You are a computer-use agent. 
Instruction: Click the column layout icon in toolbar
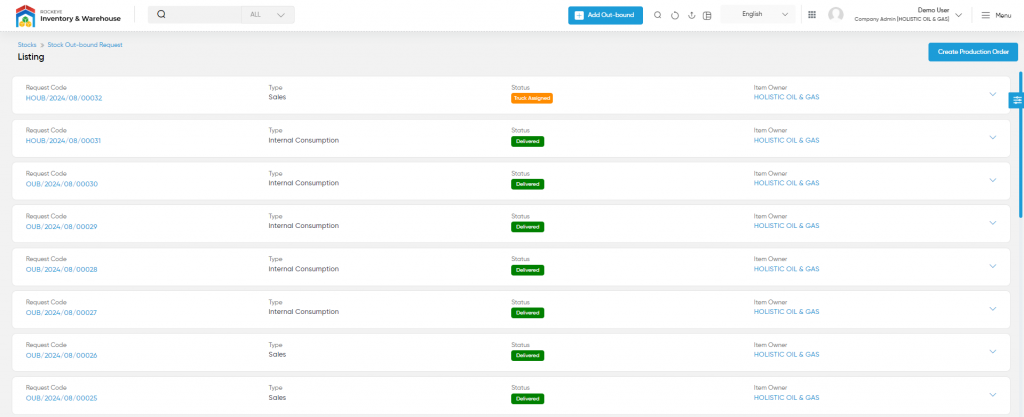tap(707, 15)
